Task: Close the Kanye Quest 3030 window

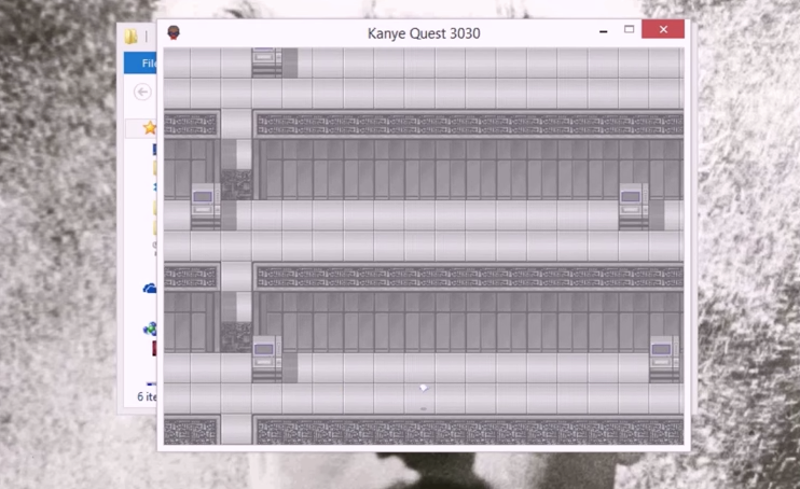Action: (x=663, y=30)
